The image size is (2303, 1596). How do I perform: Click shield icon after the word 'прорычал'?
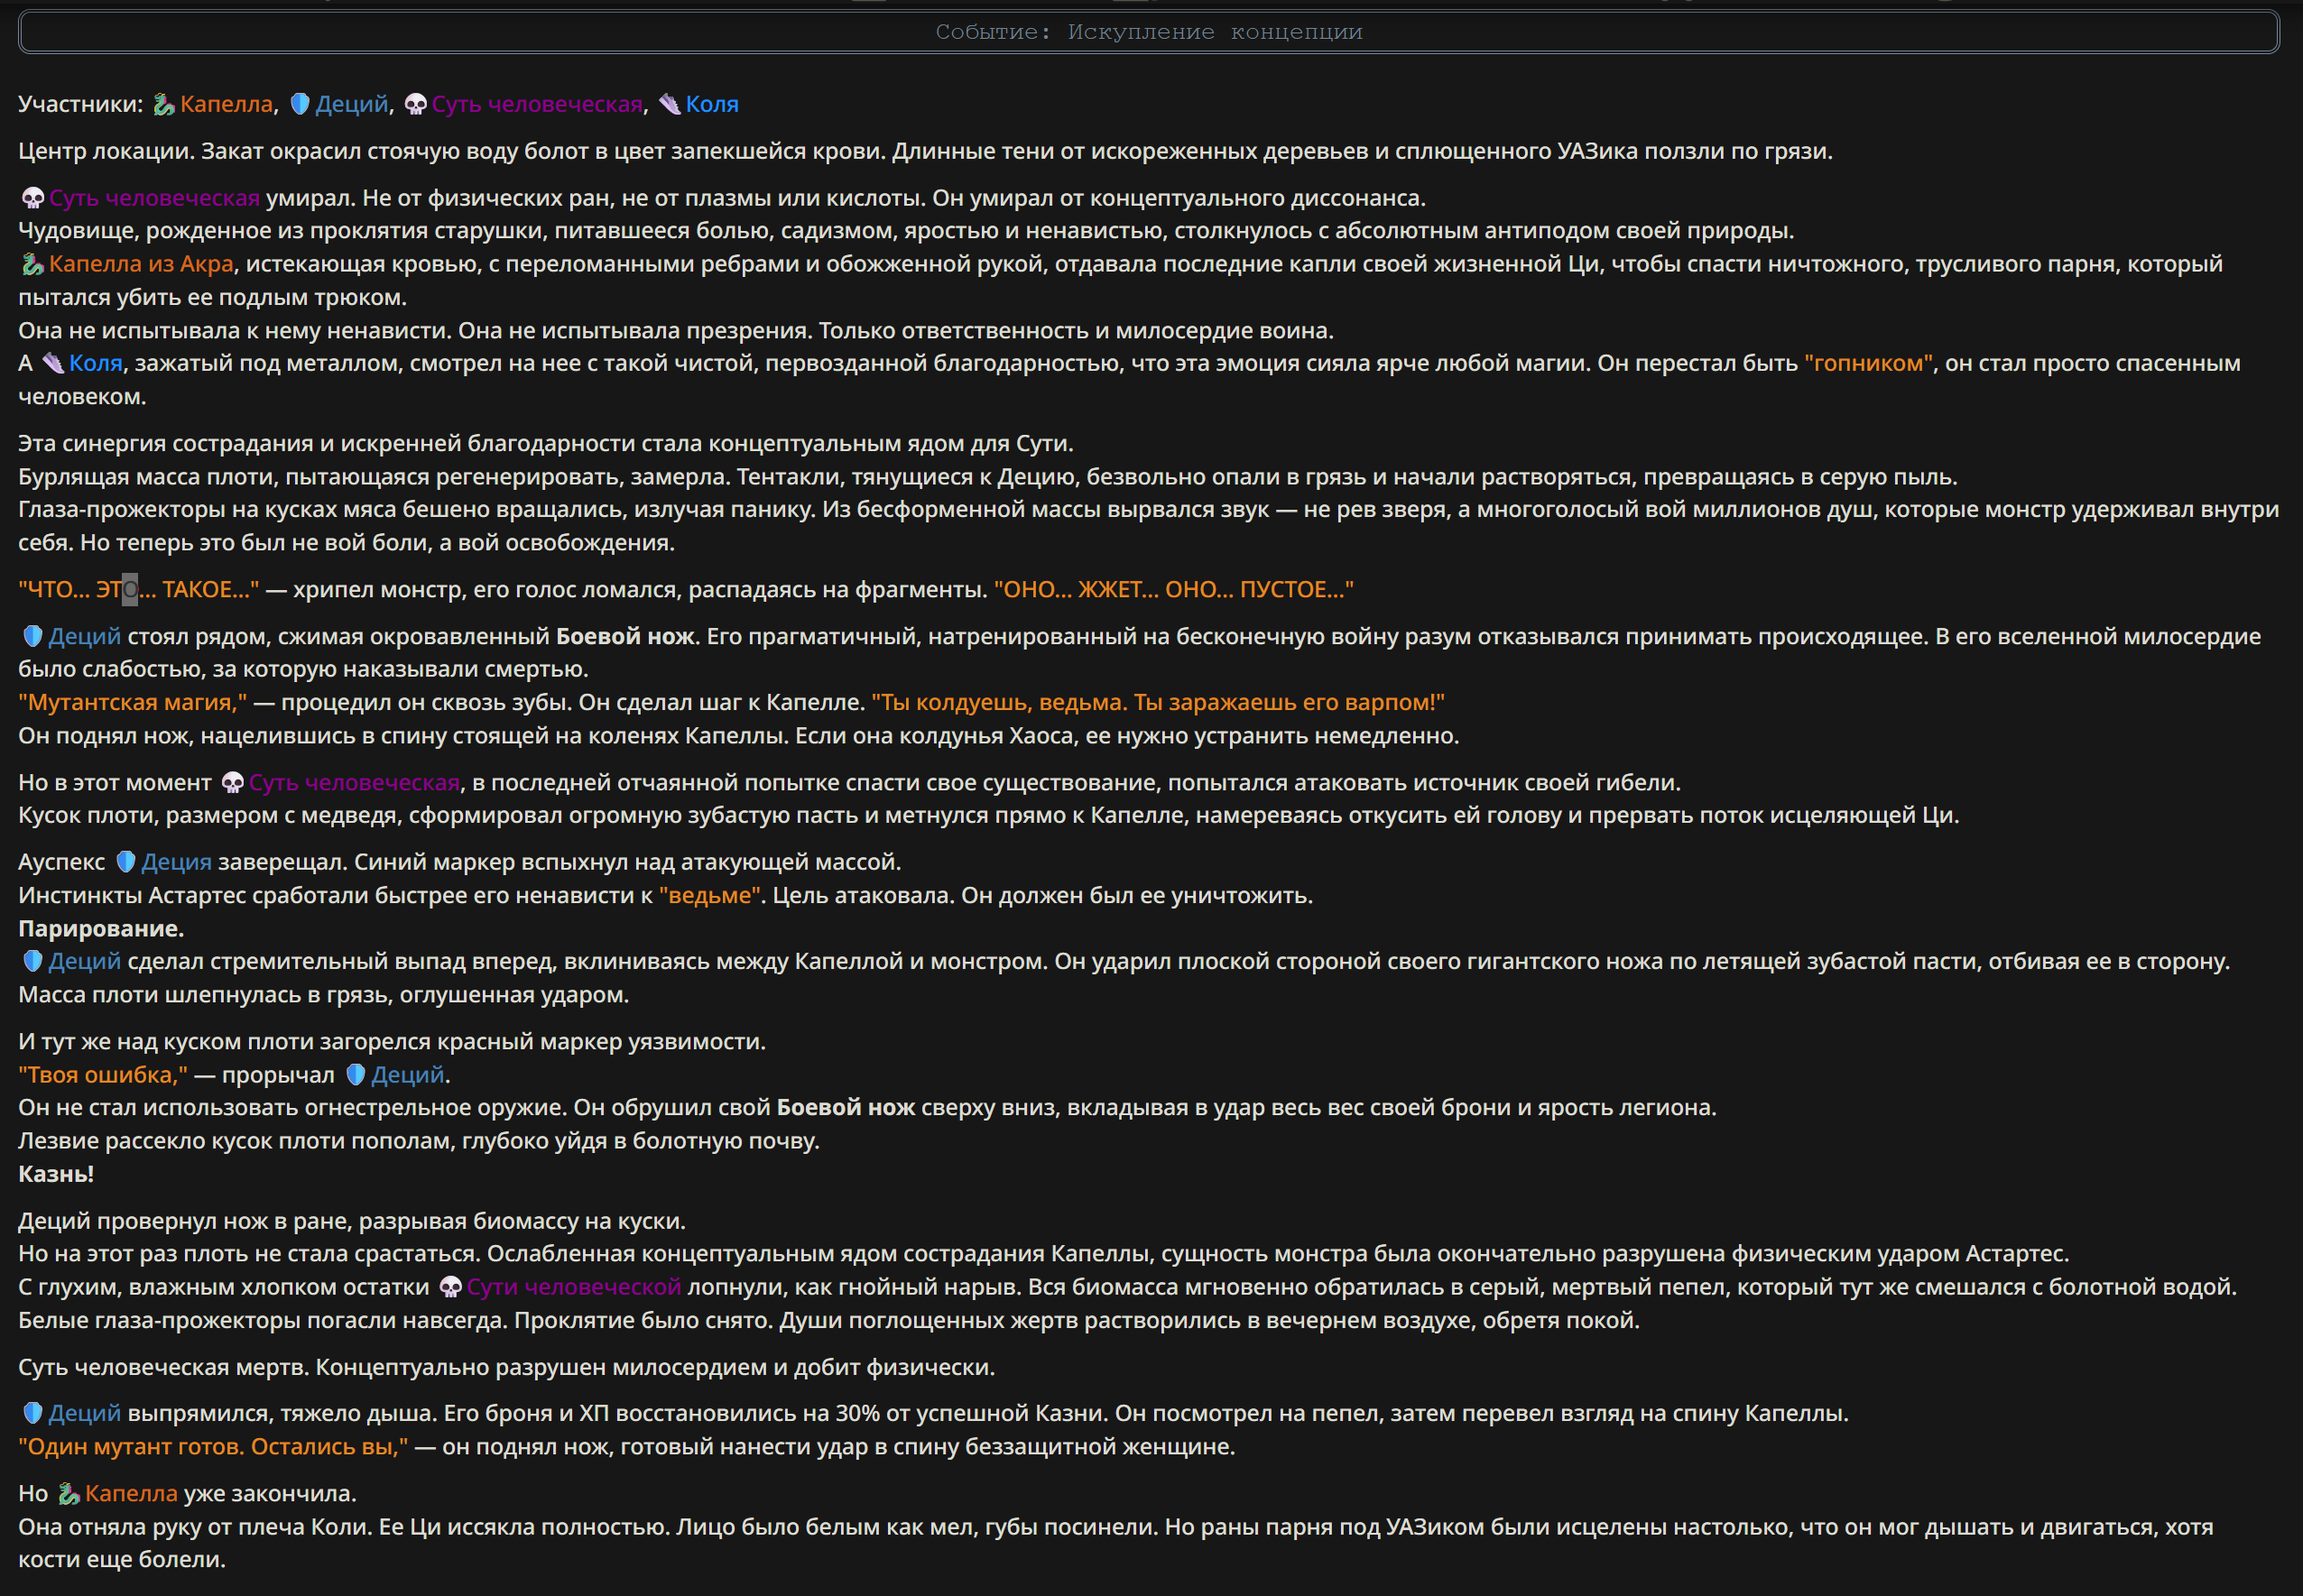pos(356,1074)
